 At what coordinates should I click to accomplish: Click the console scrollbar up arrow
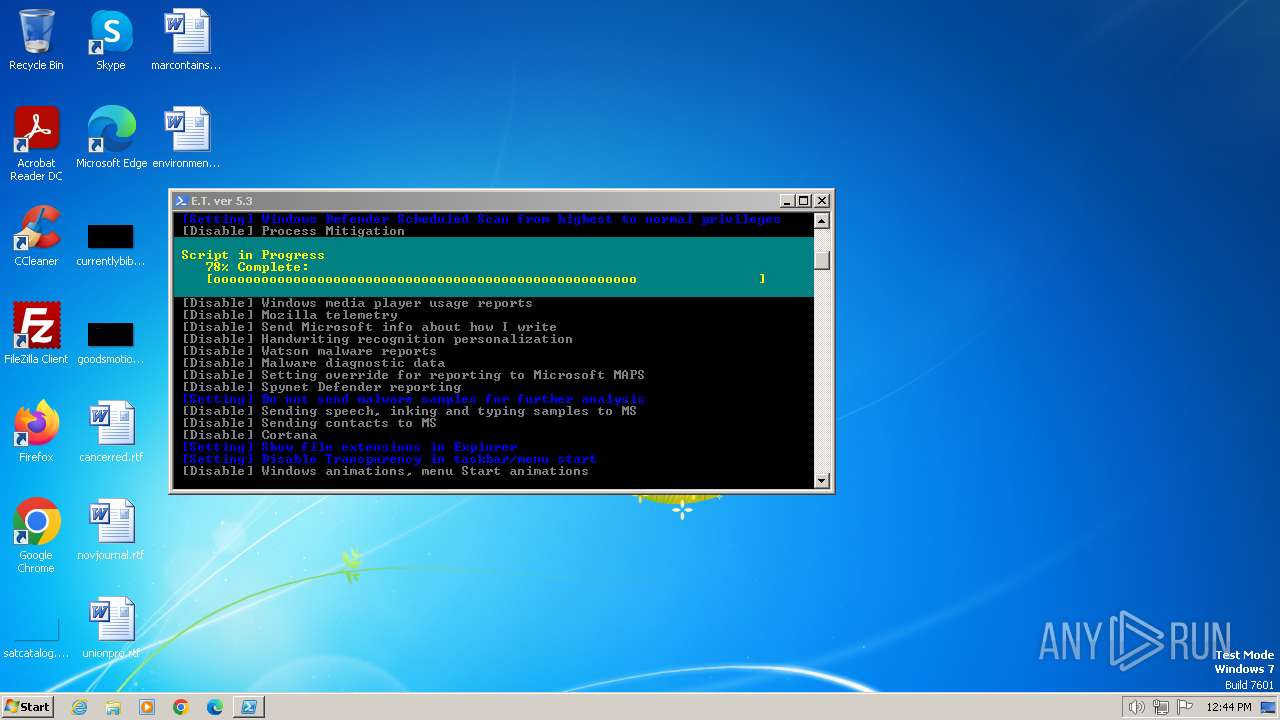coord(821,221)
